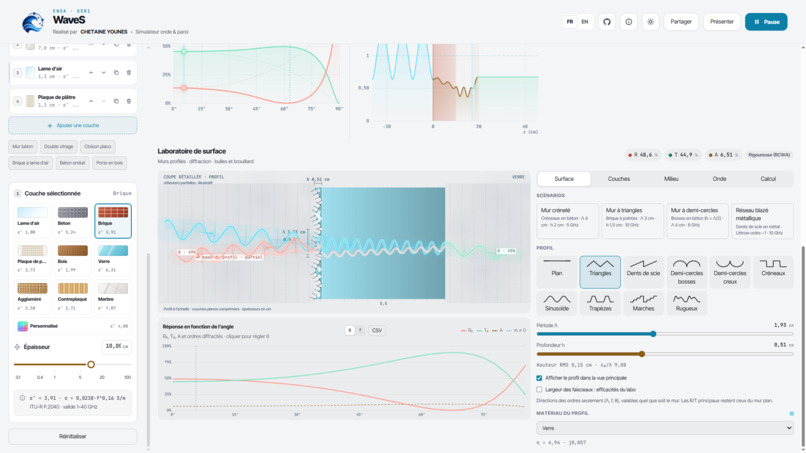The height and width of the screenshot is (453, 806).
Task: Delete the Lame d'air layer
Action: [129, 73]
